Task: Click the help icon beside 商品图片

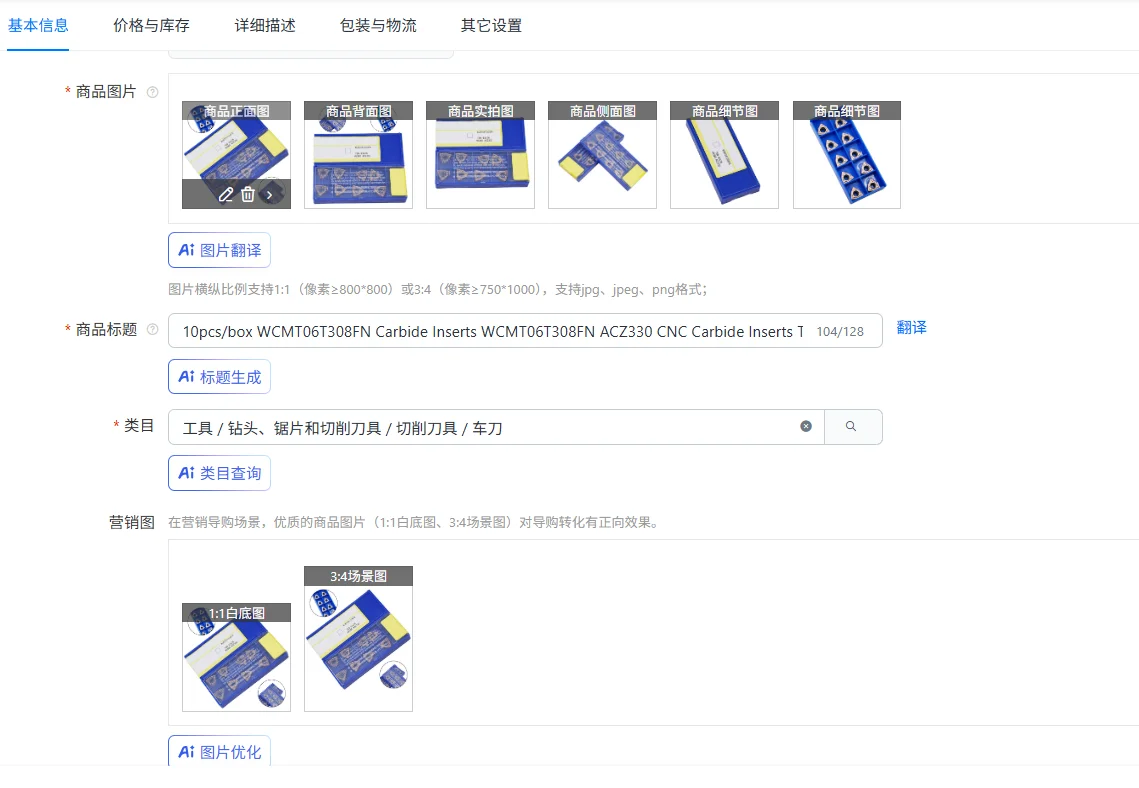Action: coord(153,92)
